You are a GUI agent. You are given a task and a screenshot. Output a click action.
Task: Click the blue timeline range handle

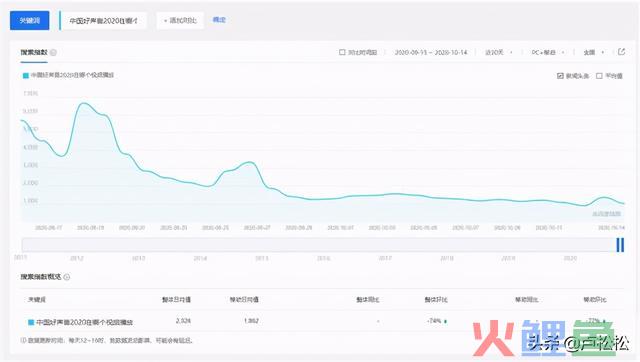coord(620,245)
